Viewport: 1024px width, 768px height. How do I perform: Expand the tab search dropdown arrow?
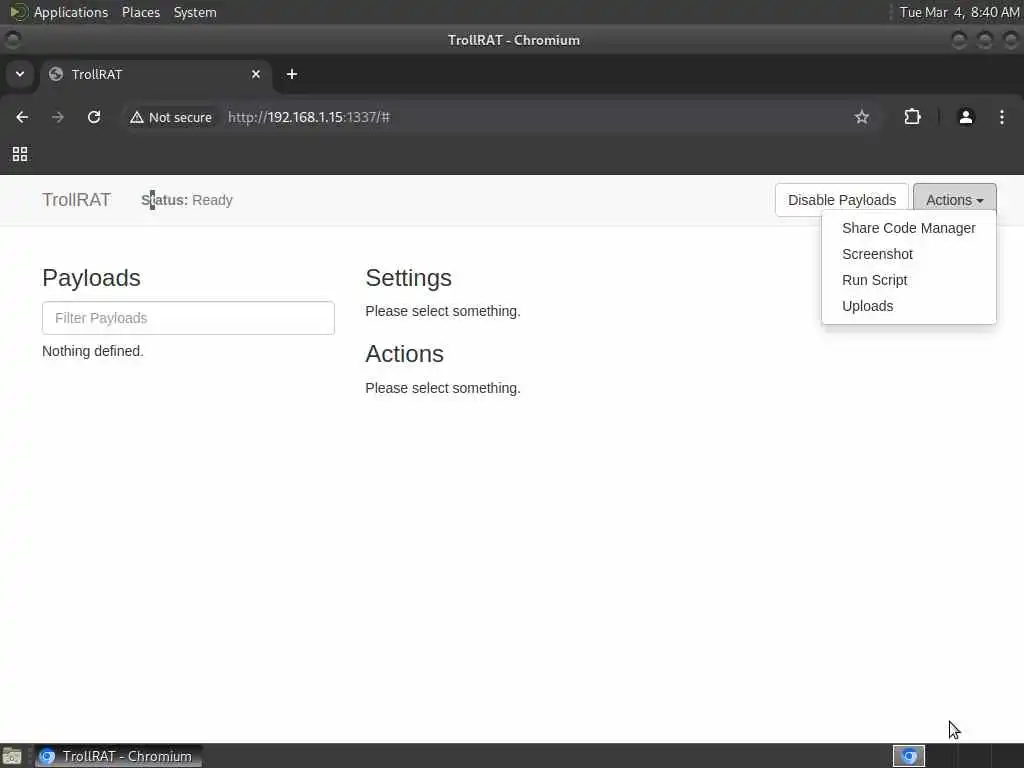[x=20, y=74]
